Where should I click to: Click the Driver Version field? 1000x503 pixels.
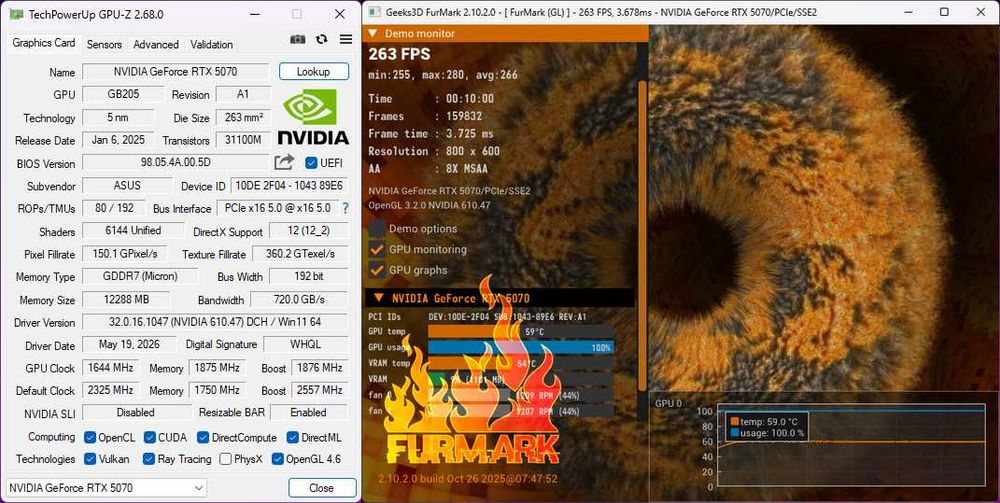coord(216,322)
